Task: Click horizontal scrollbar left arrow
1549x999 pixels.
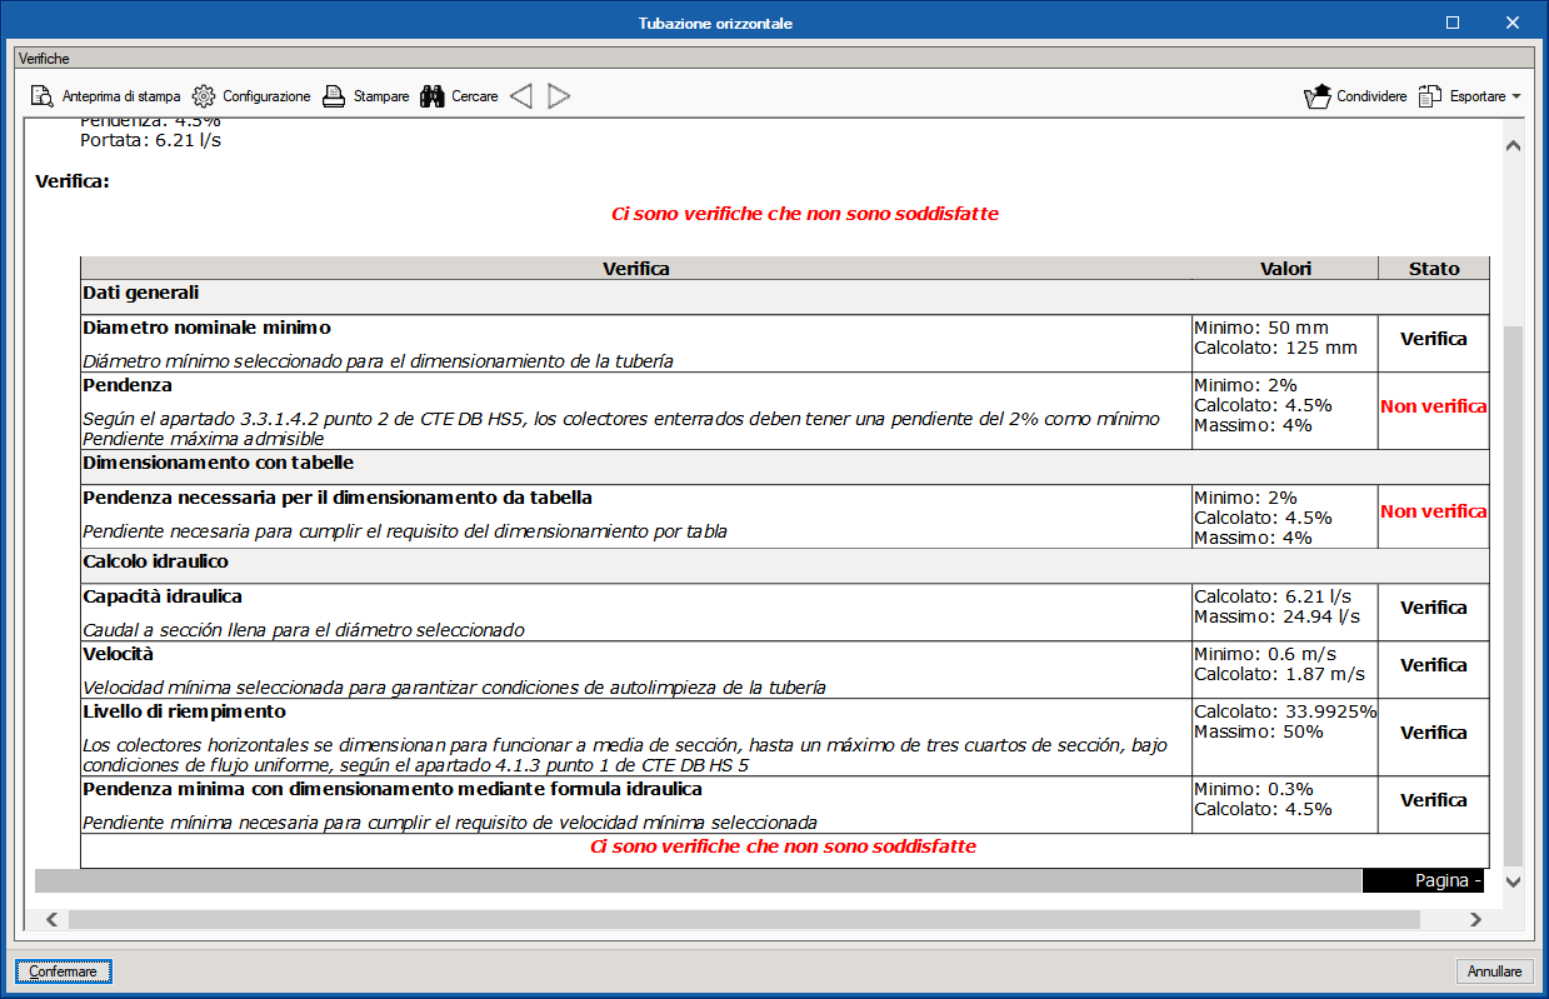Action: tap(52, 919)
